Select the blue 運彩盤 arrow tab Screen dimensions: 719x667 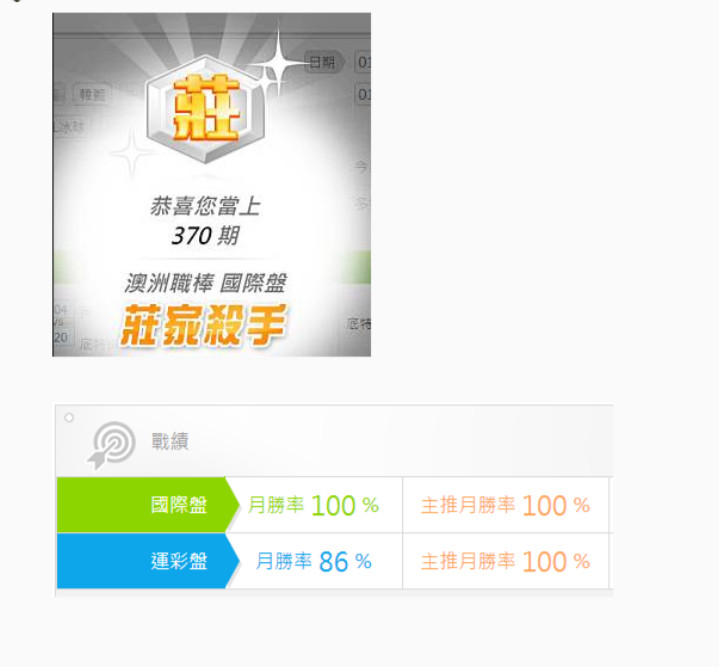click(x=148, y=561)
